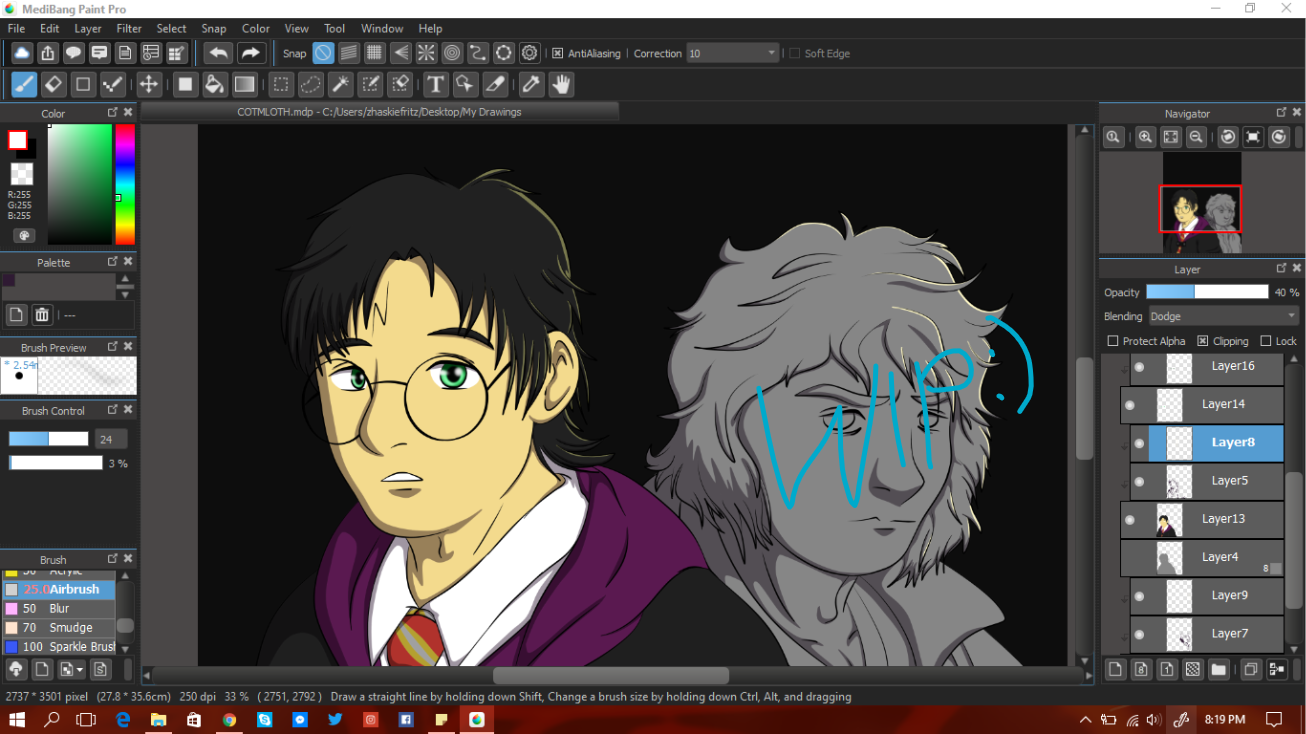
Task: Select the Select Eraser tool
Action: 400,85
